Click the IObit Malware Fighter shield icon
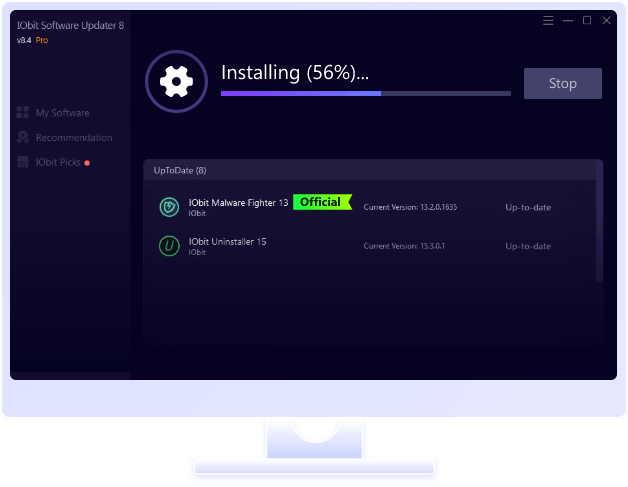The width and height of the screenshot is (628, 487). [170, 207]
